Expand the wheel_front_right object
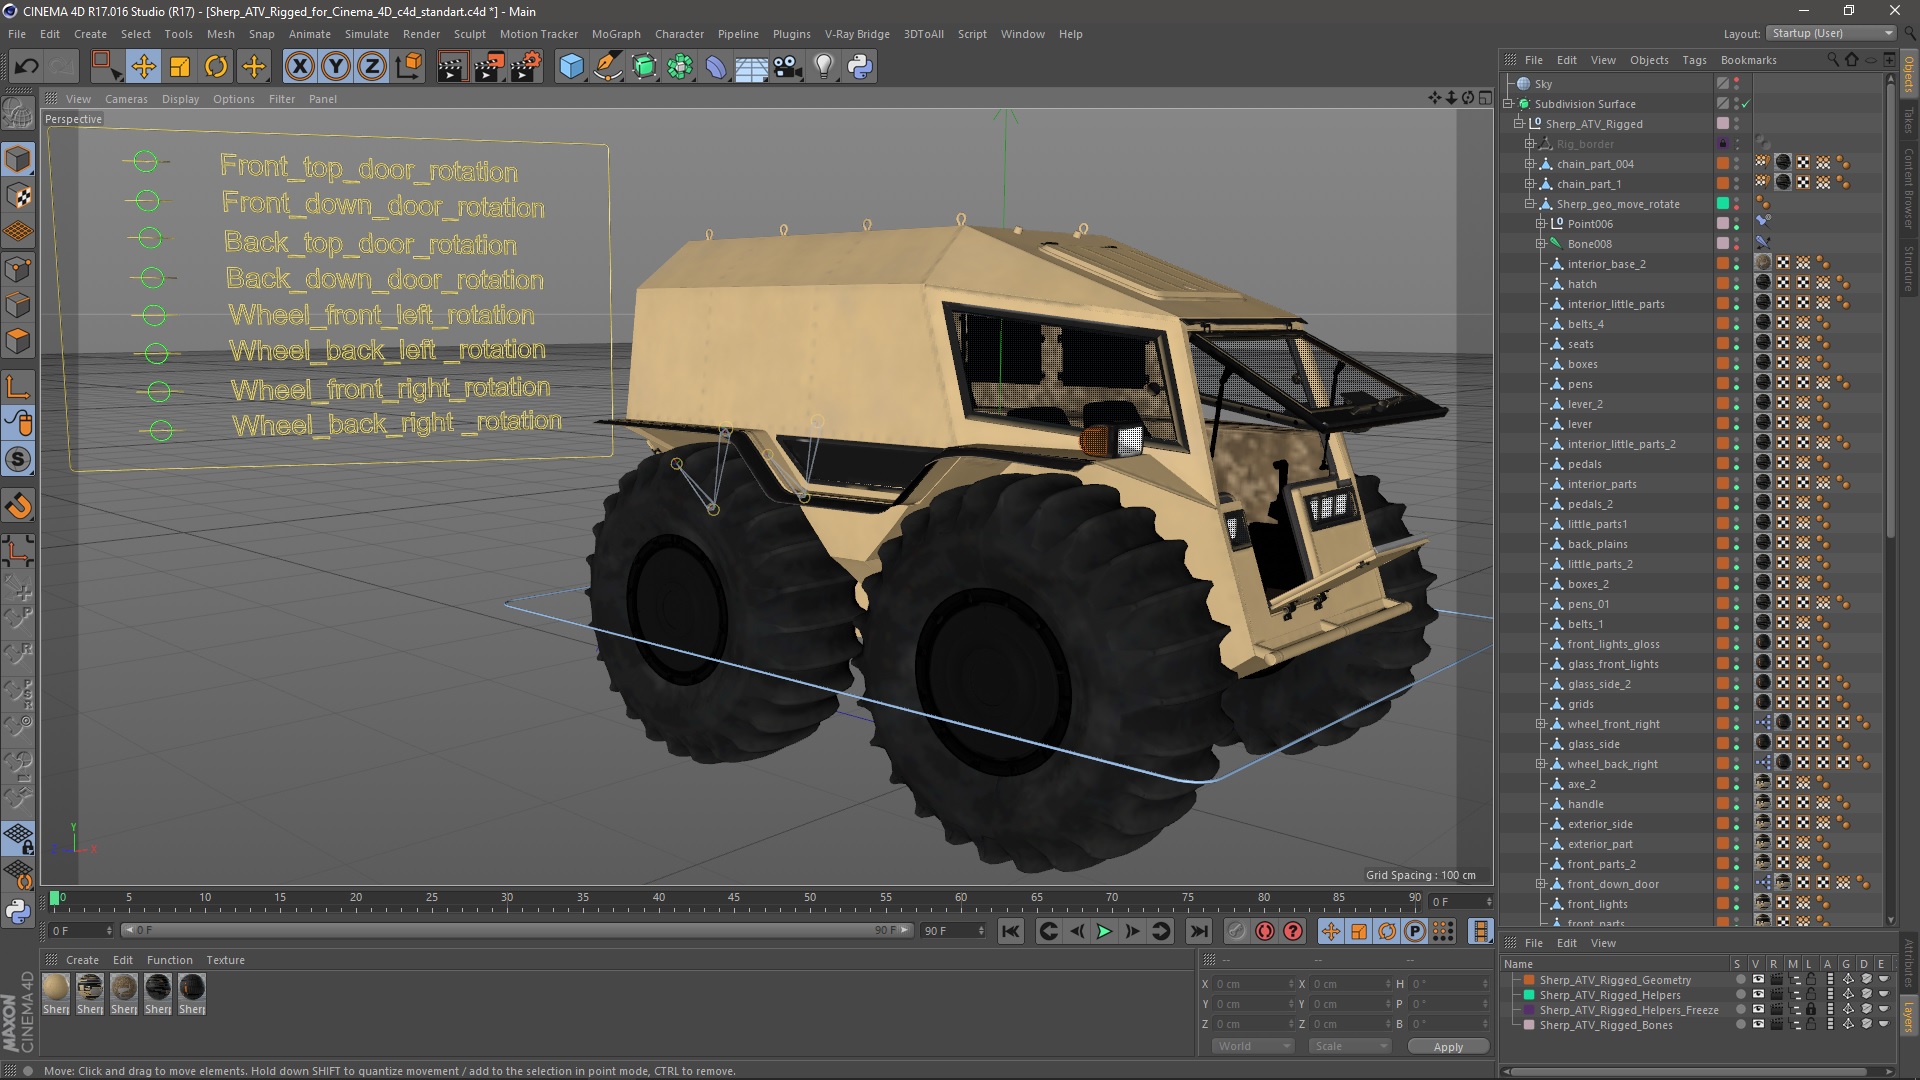 [1541, 724]
